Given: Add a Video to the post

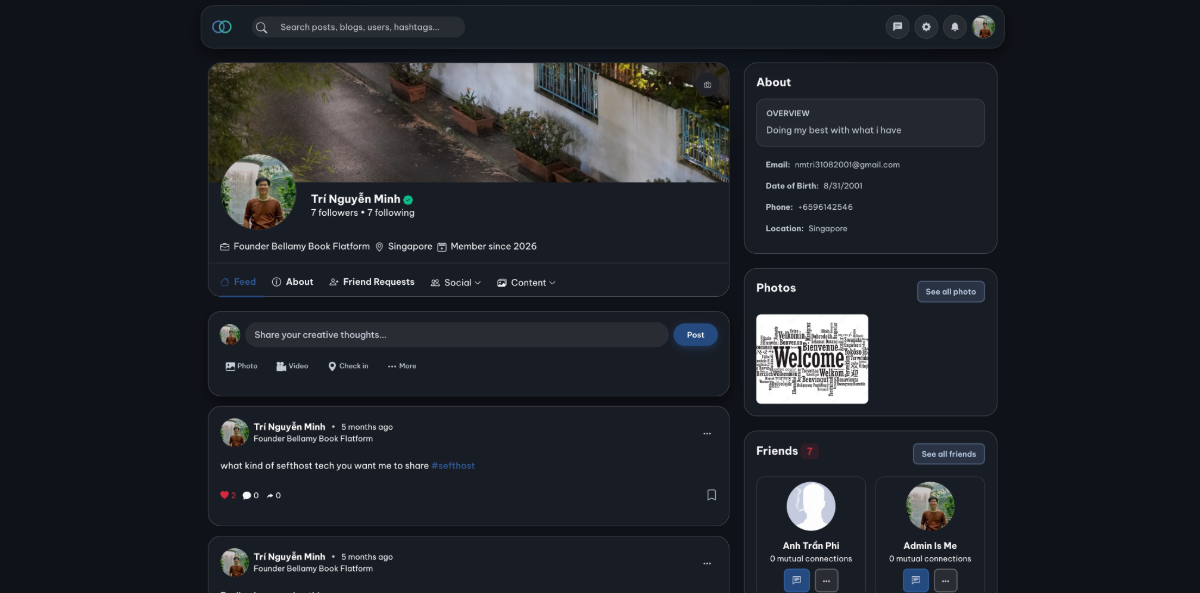Looking at the screenshot, I should tap(292, 366).
